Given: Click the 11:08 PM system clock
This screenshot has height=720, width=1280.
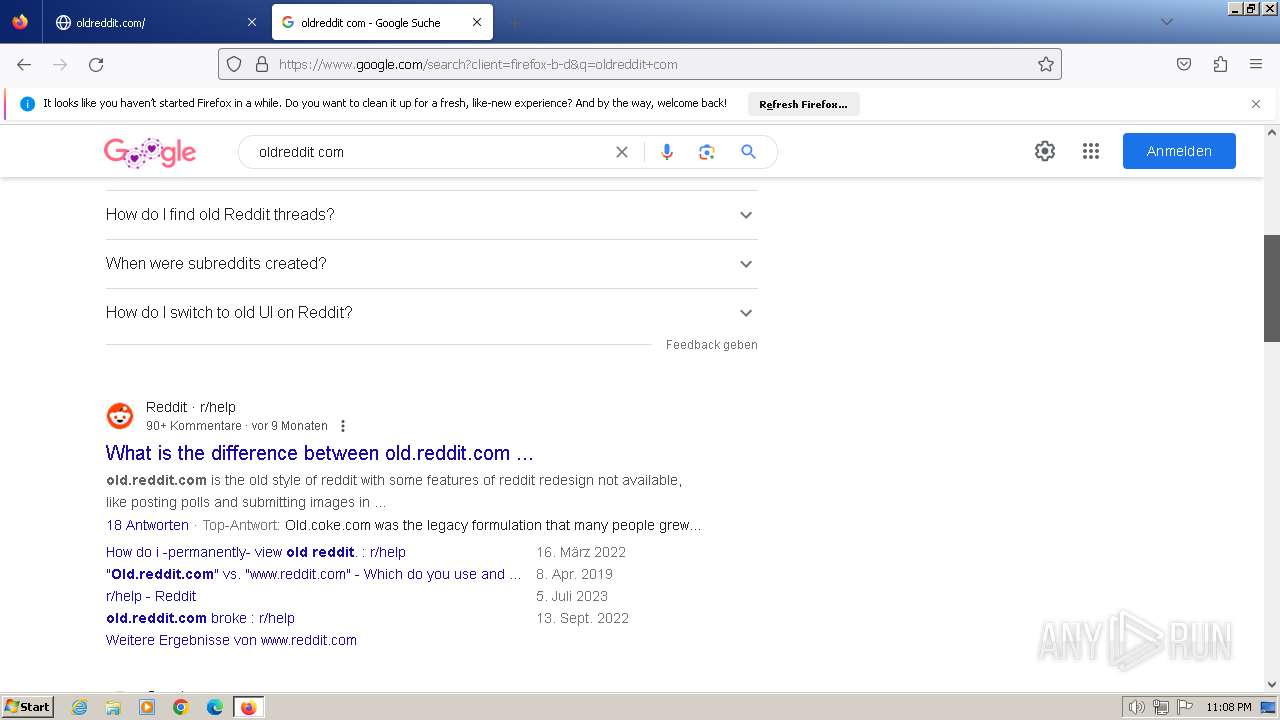Looking at the screenshot, I should point(1229,707).
